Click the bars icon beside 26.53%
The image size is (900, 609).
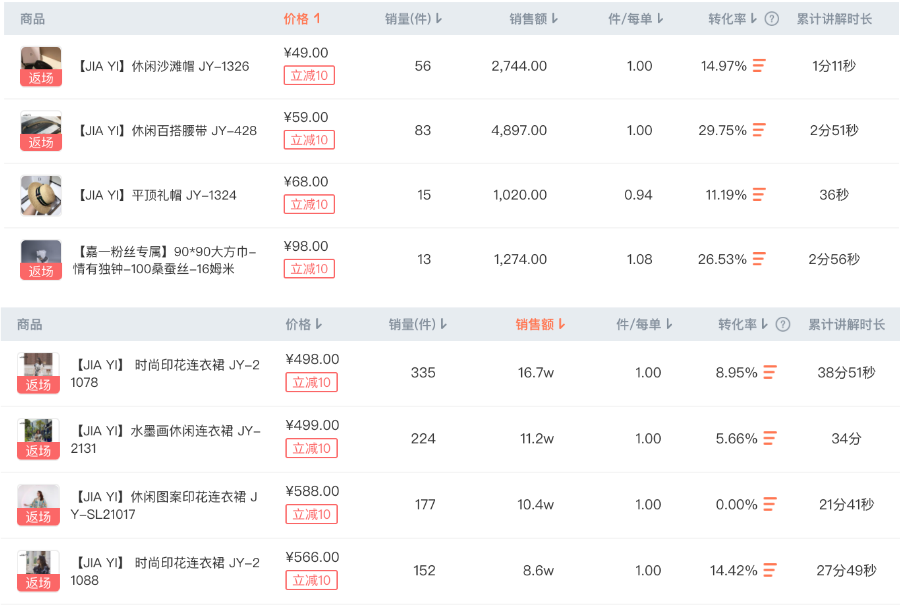pyautogui.click(x=759, y=259)
